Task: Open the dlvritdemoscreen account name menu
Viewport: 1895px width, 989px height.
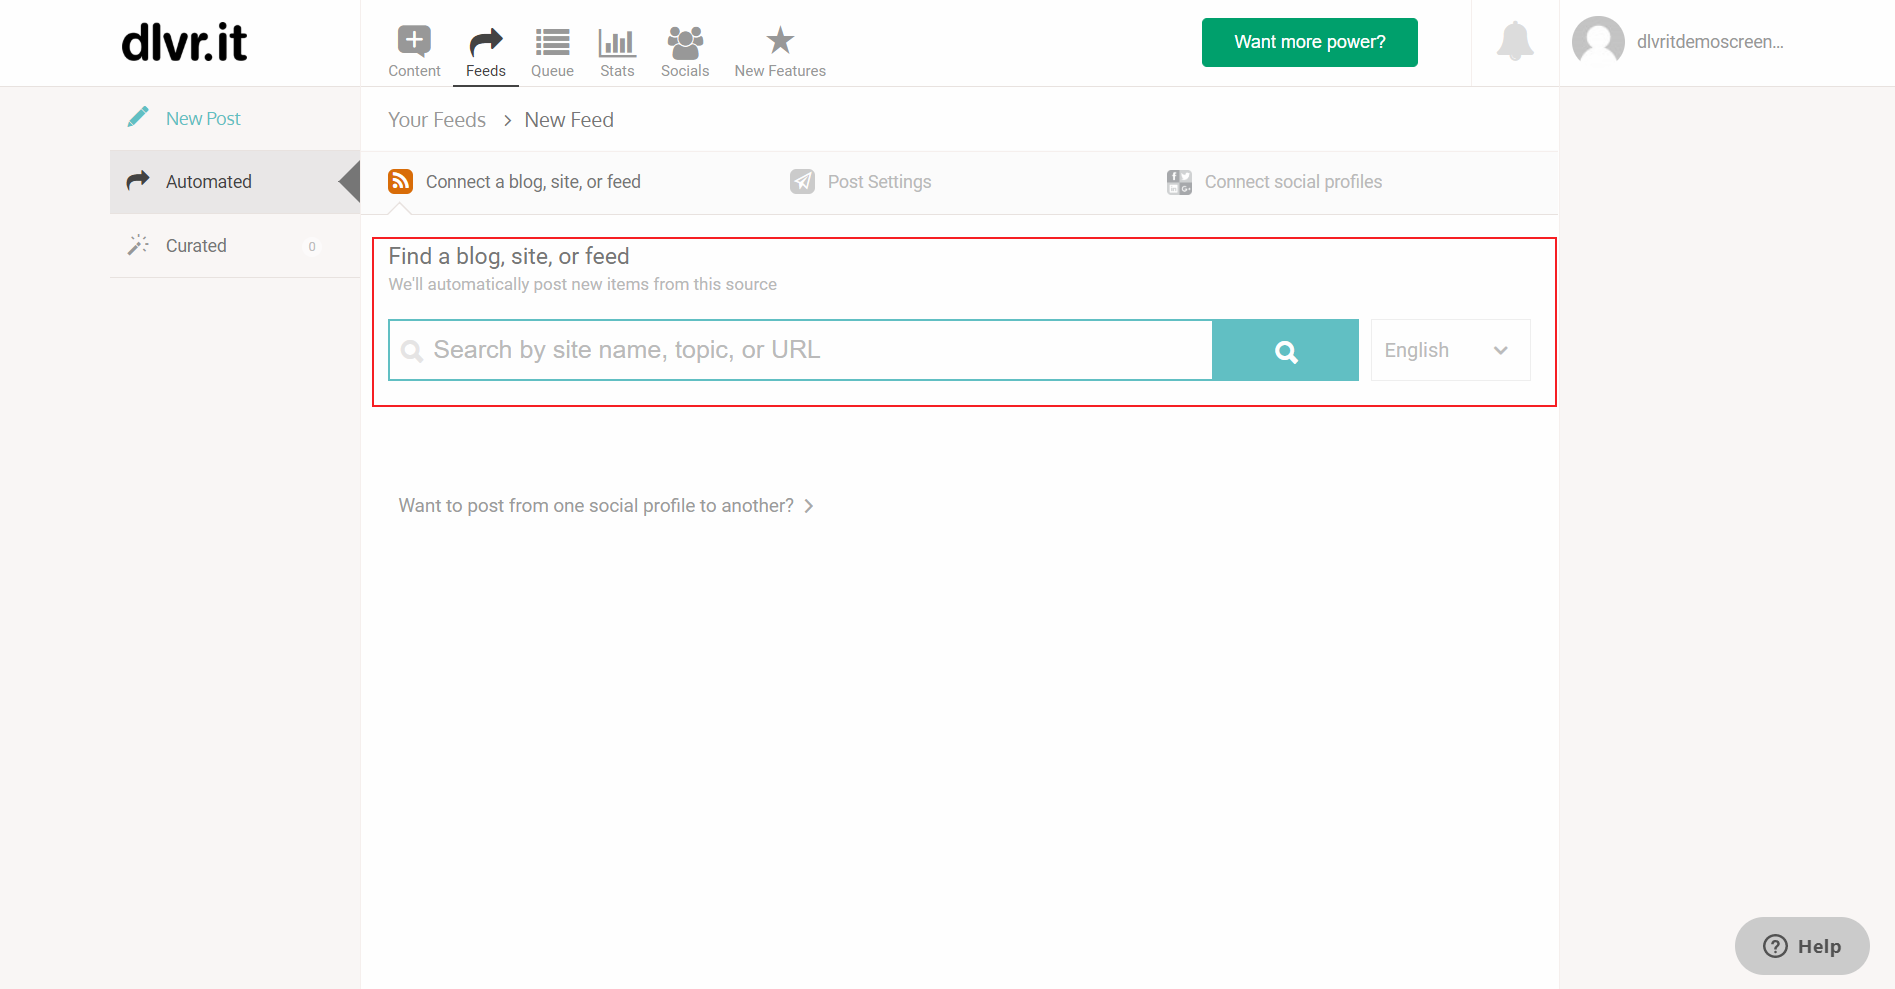Action: click(x=1710, y=42)
